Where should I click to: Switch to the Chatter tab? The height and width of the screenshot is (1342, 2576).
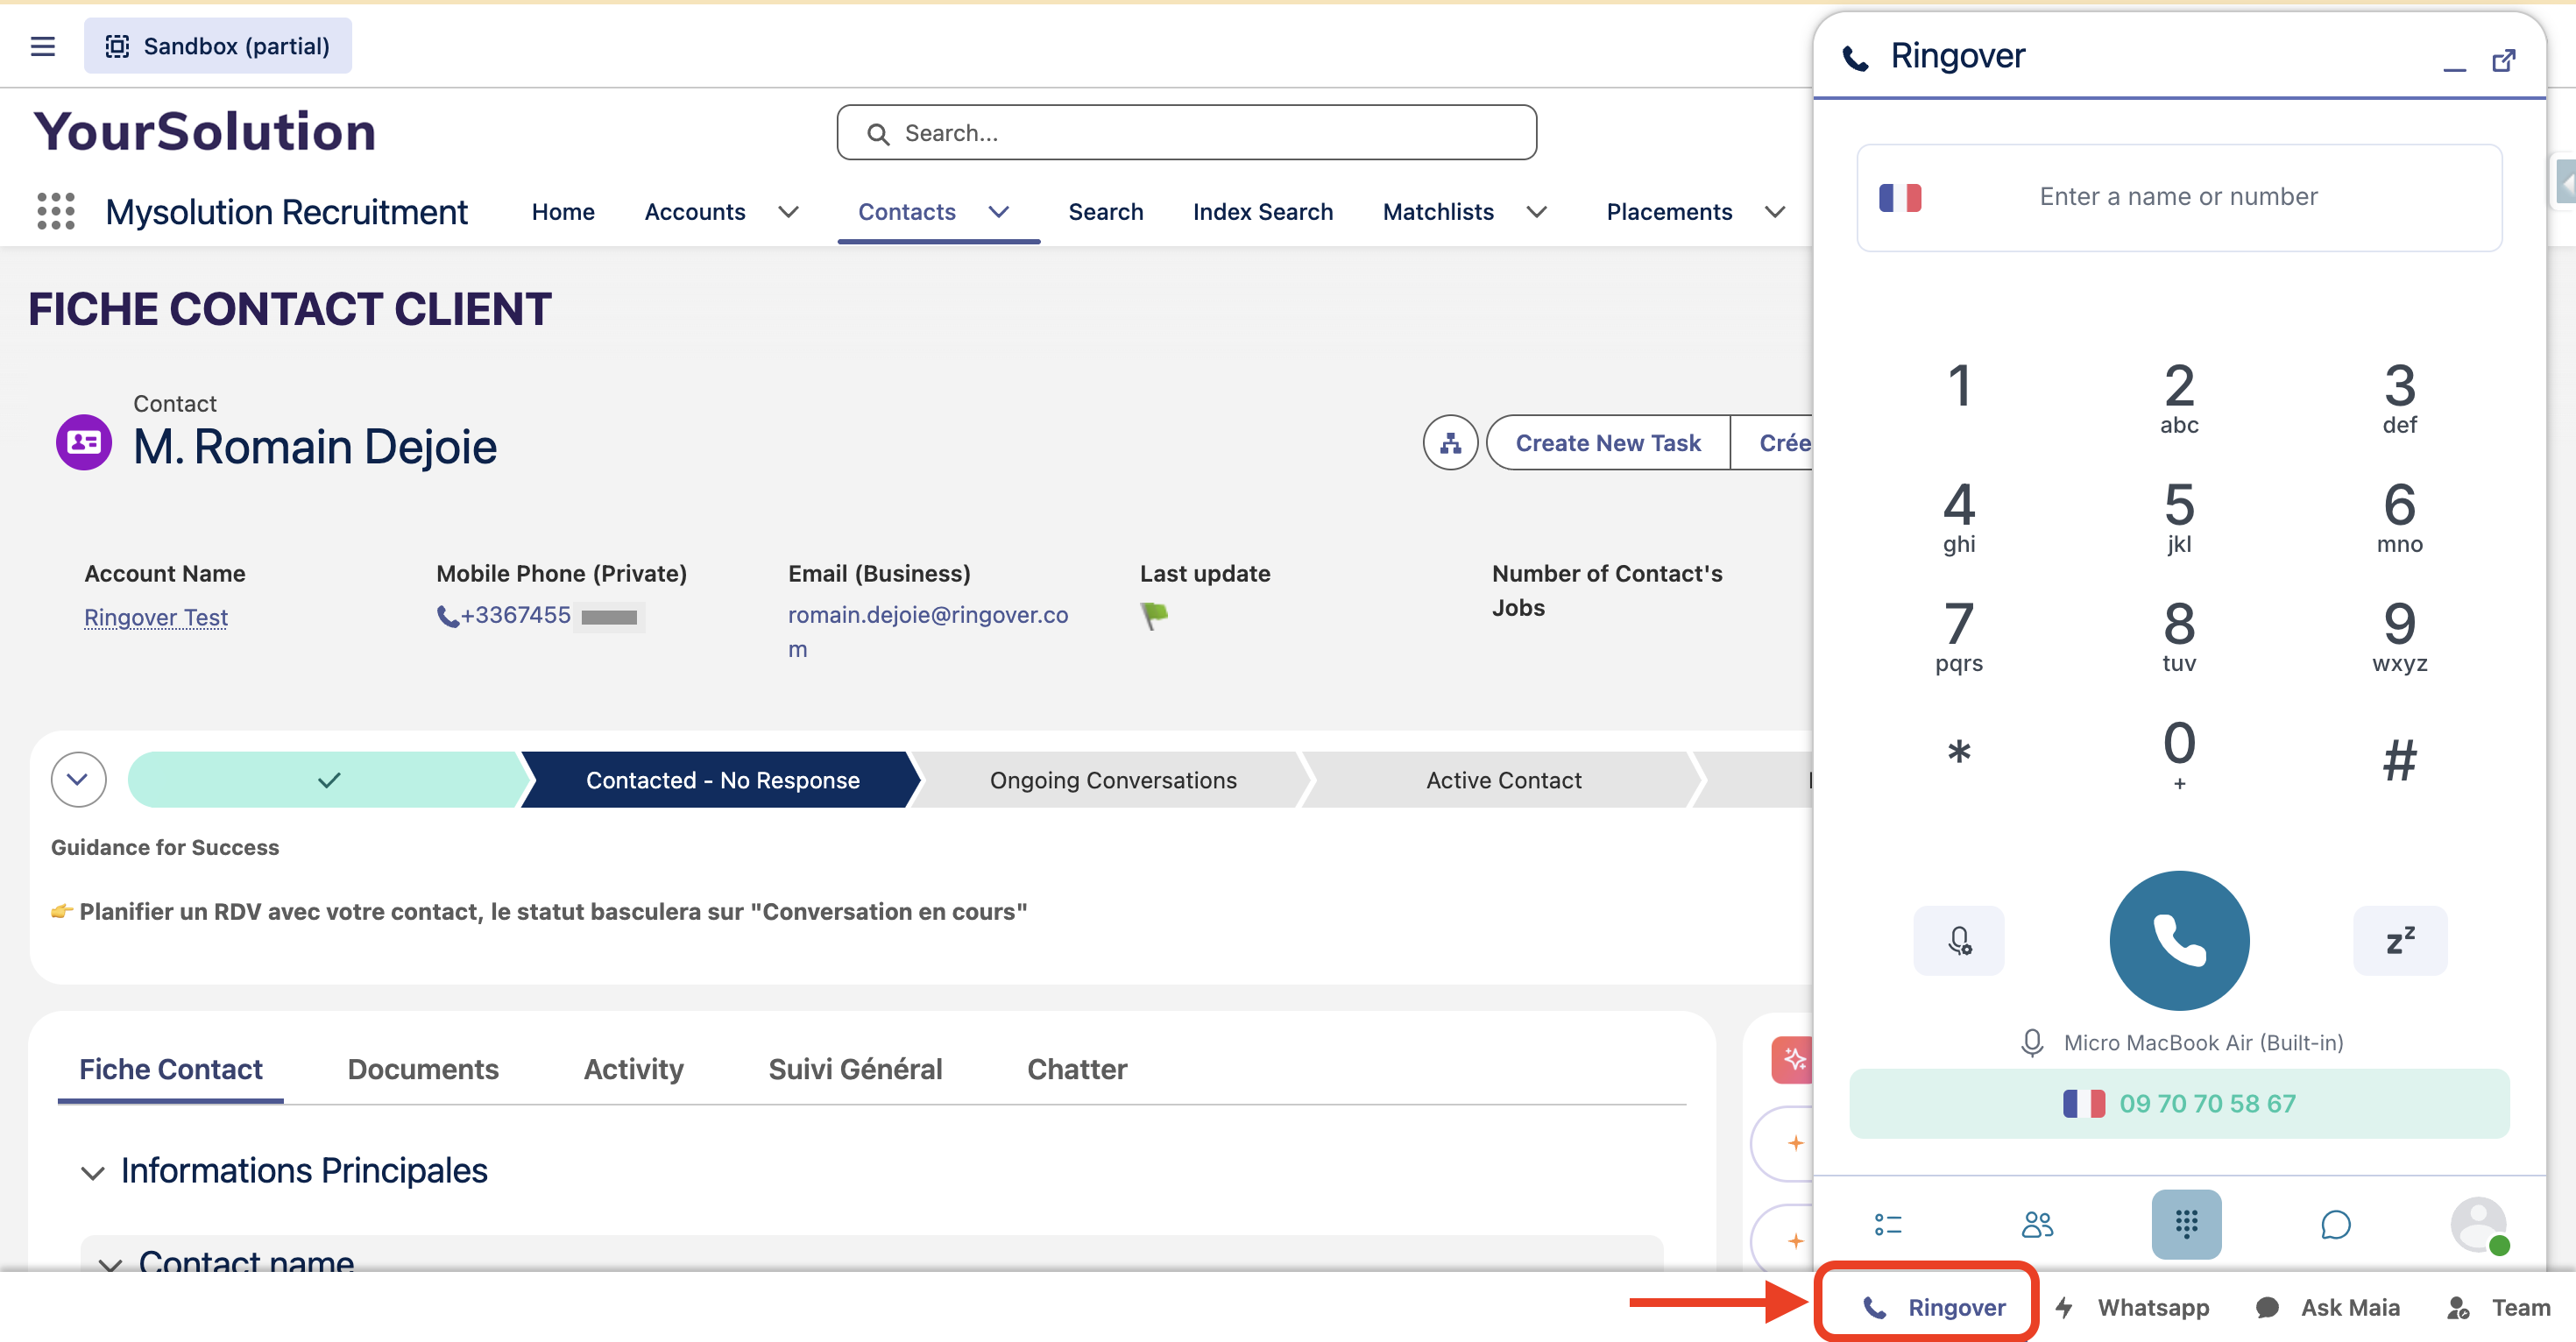1077,1069
